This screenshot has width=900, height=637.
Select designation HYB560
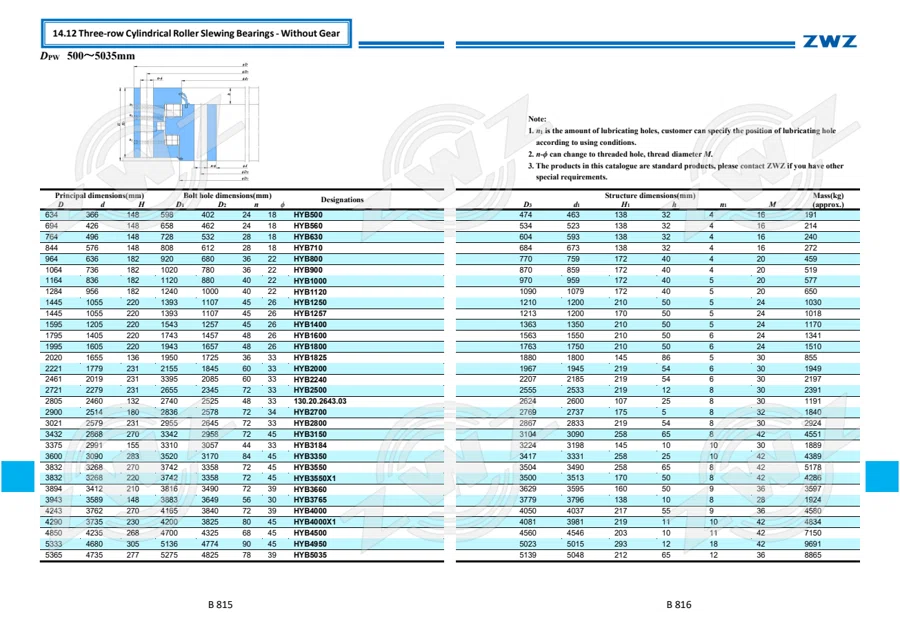308,226
